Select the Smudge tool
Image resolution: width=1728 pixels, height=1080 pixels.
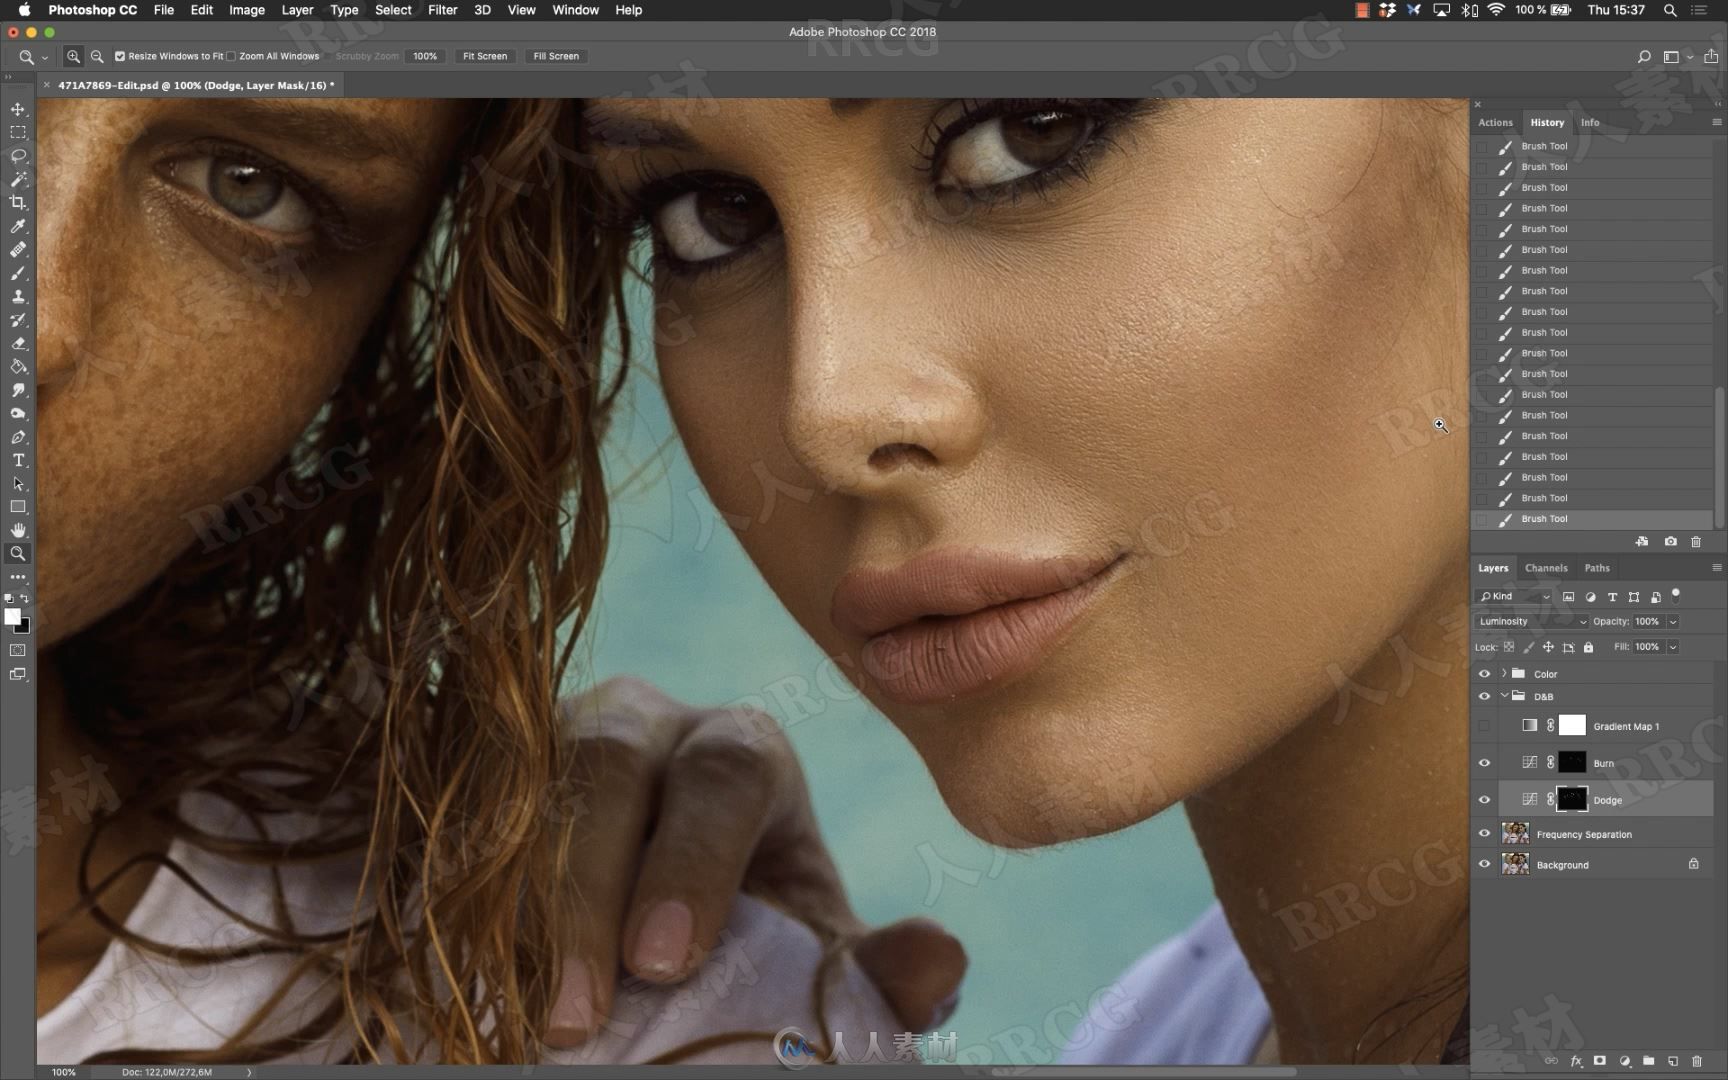18,390
